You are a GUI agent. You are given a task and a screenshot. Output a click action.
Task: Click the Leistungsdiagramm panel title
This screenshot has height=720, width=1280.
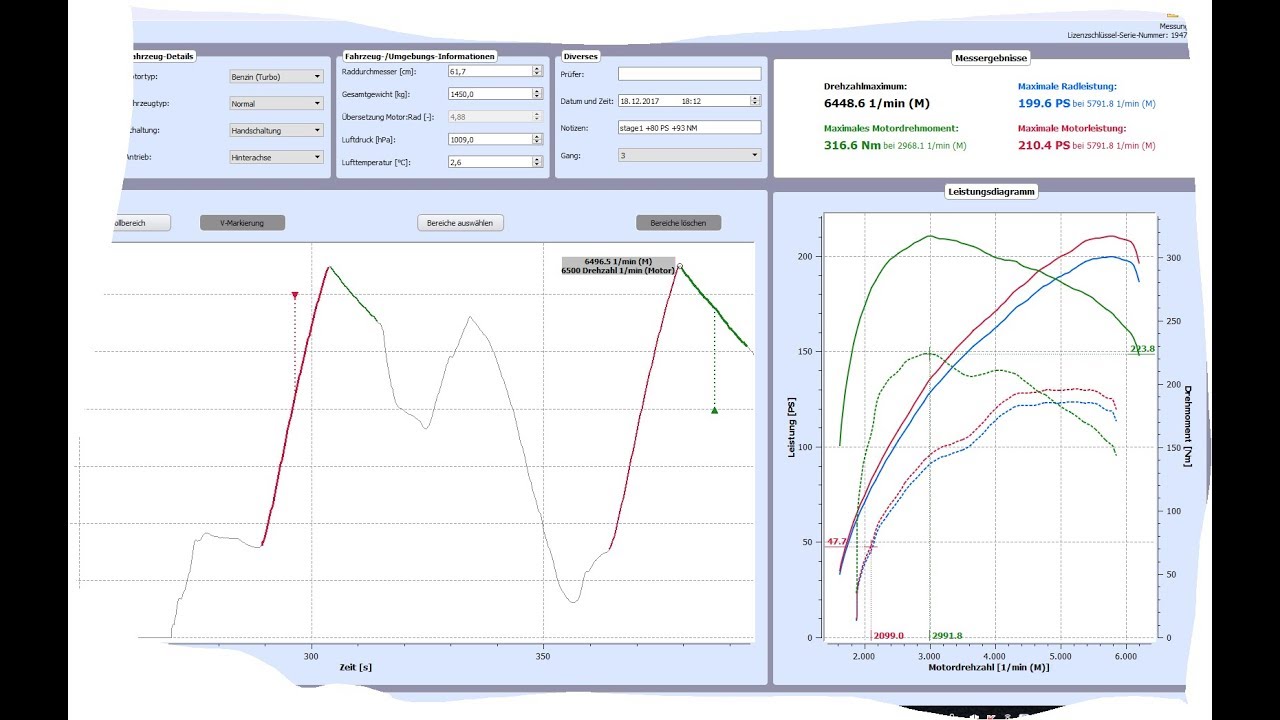tap(991, 191)
